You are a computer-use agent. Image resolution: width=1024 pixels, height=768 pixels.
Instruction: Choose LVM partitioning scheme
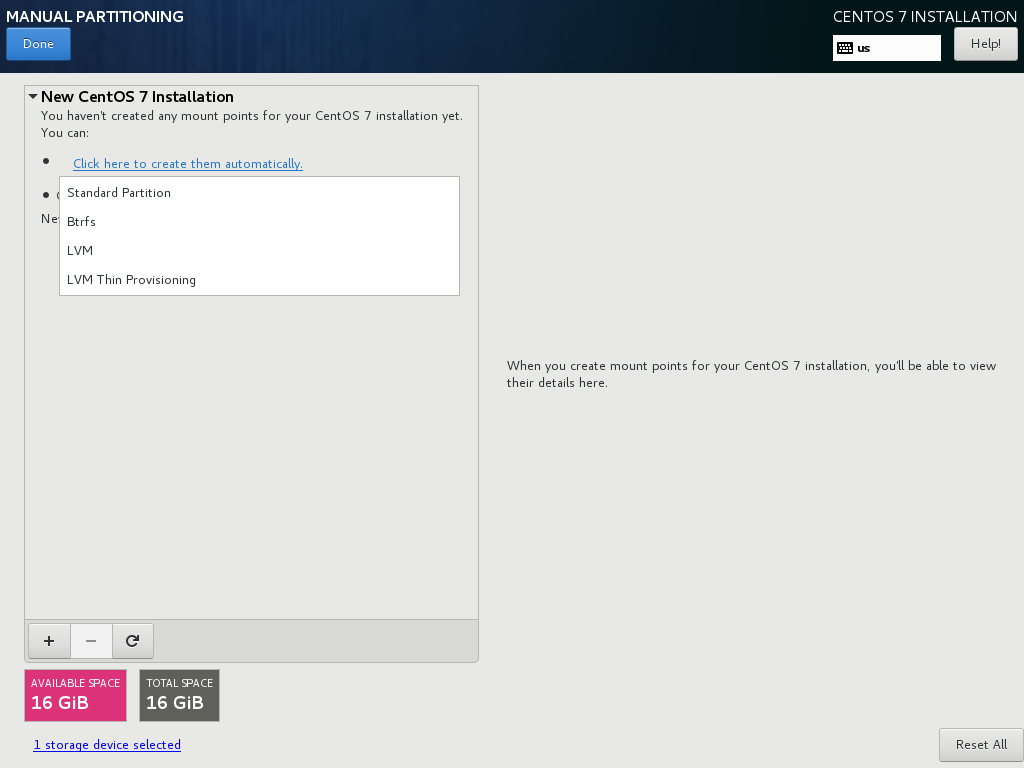259,251
